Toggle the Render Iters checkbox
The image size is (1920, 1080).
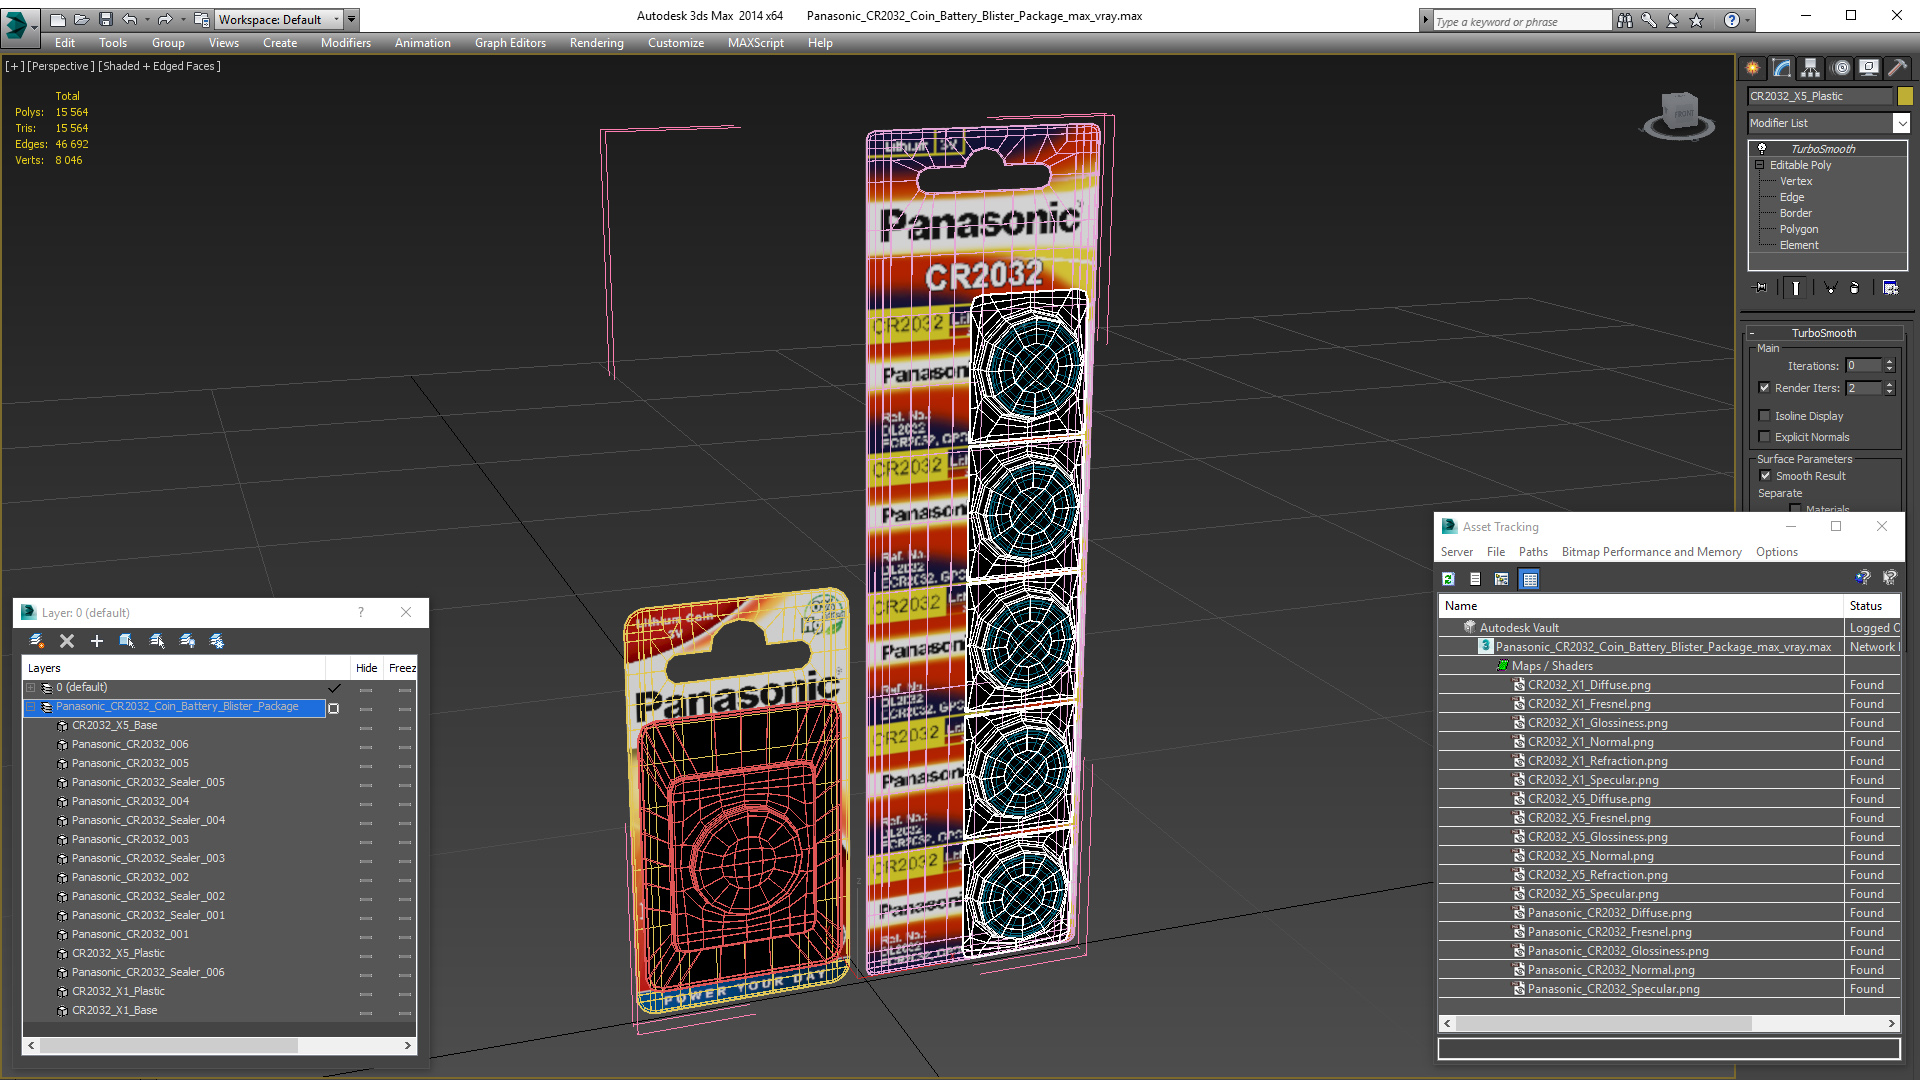[x=1765, y=388]
